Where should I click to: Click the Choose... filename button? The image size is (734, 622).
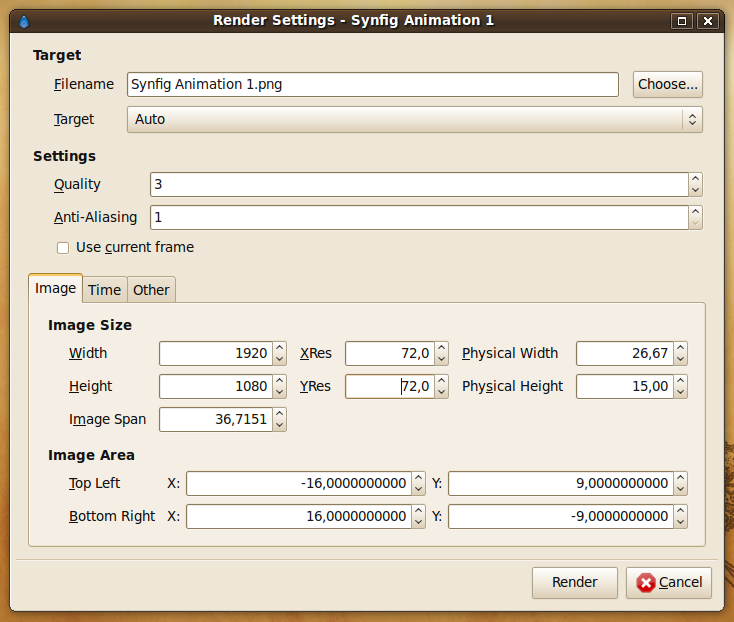coord(668,84)
